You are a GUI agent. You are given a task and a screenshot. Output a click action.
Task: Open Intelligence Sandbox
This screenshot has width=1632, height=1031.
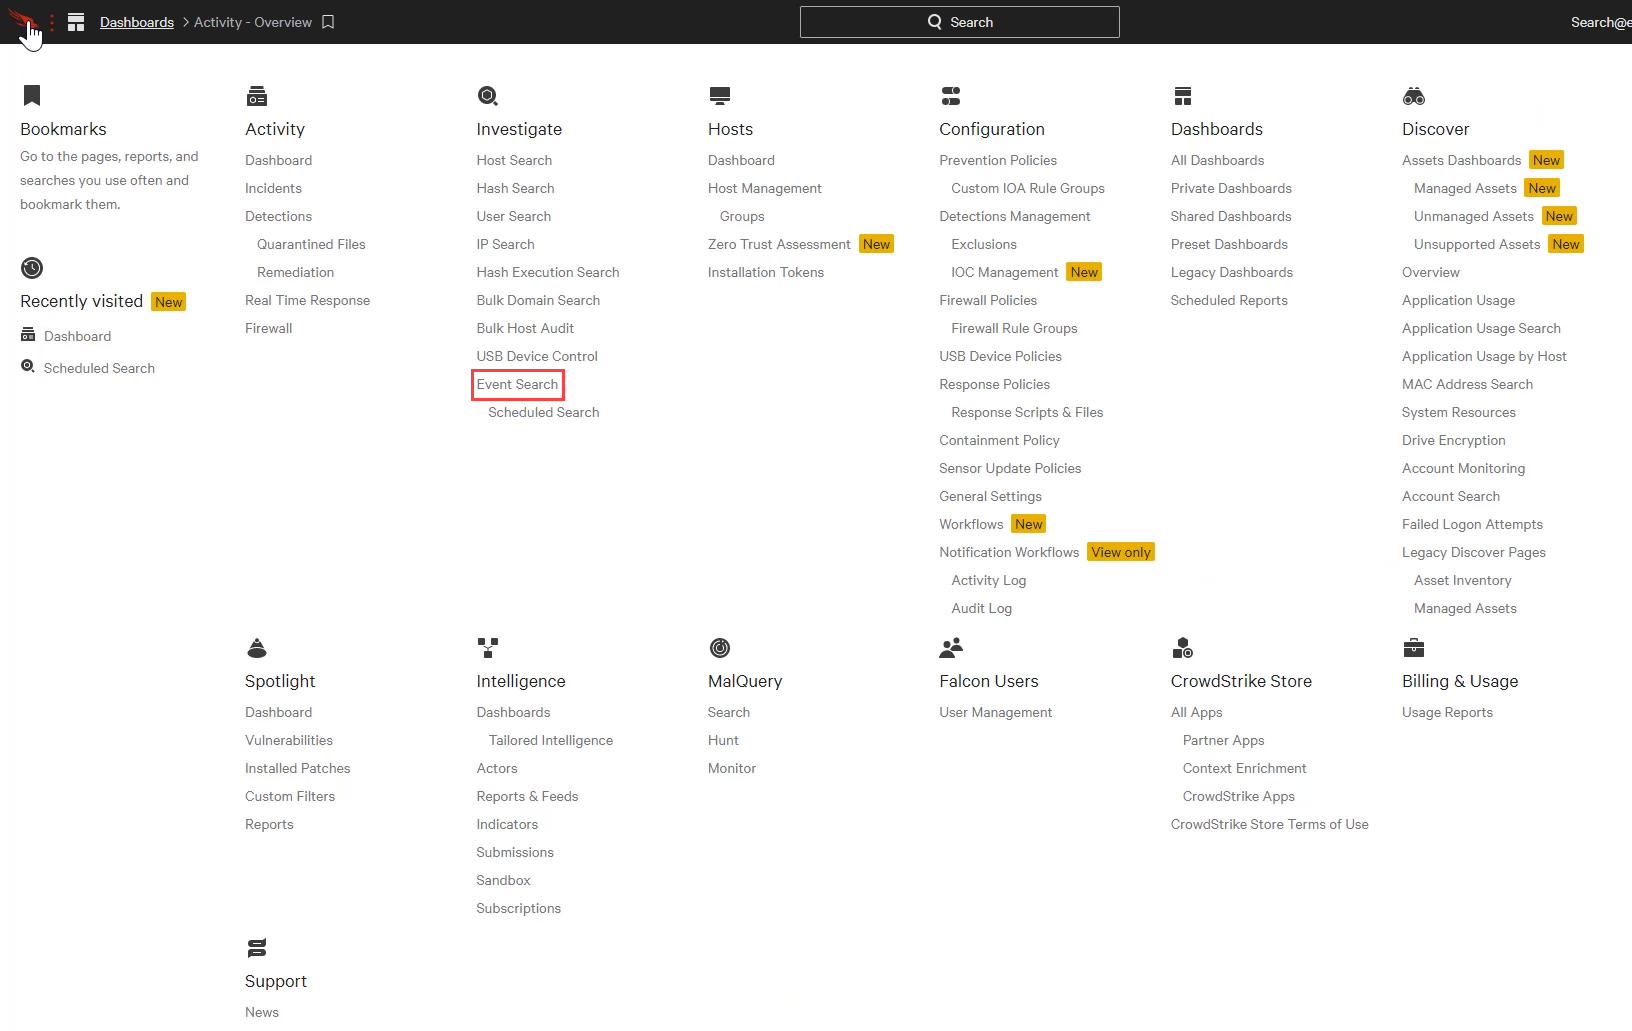[x=503, y=880]
